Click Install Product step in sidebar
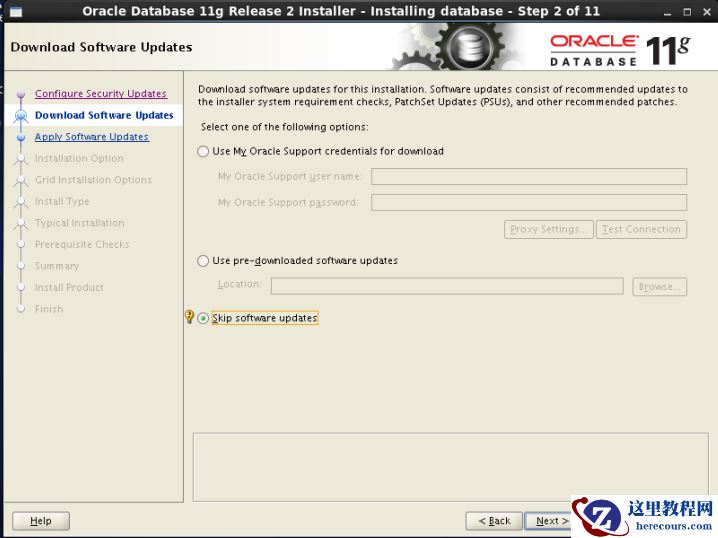This screenshot has height=538, width=718. (69, 288)
